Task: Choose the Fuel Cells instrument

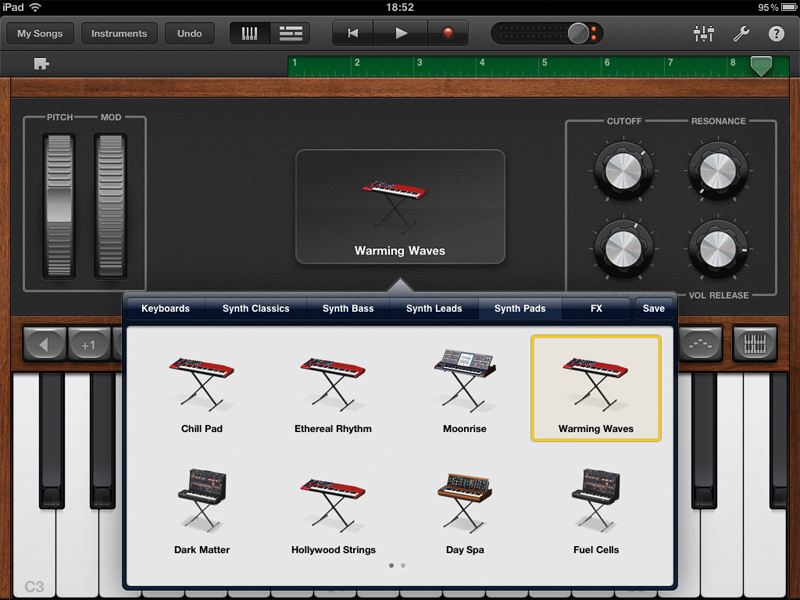Action: [596, 512]
